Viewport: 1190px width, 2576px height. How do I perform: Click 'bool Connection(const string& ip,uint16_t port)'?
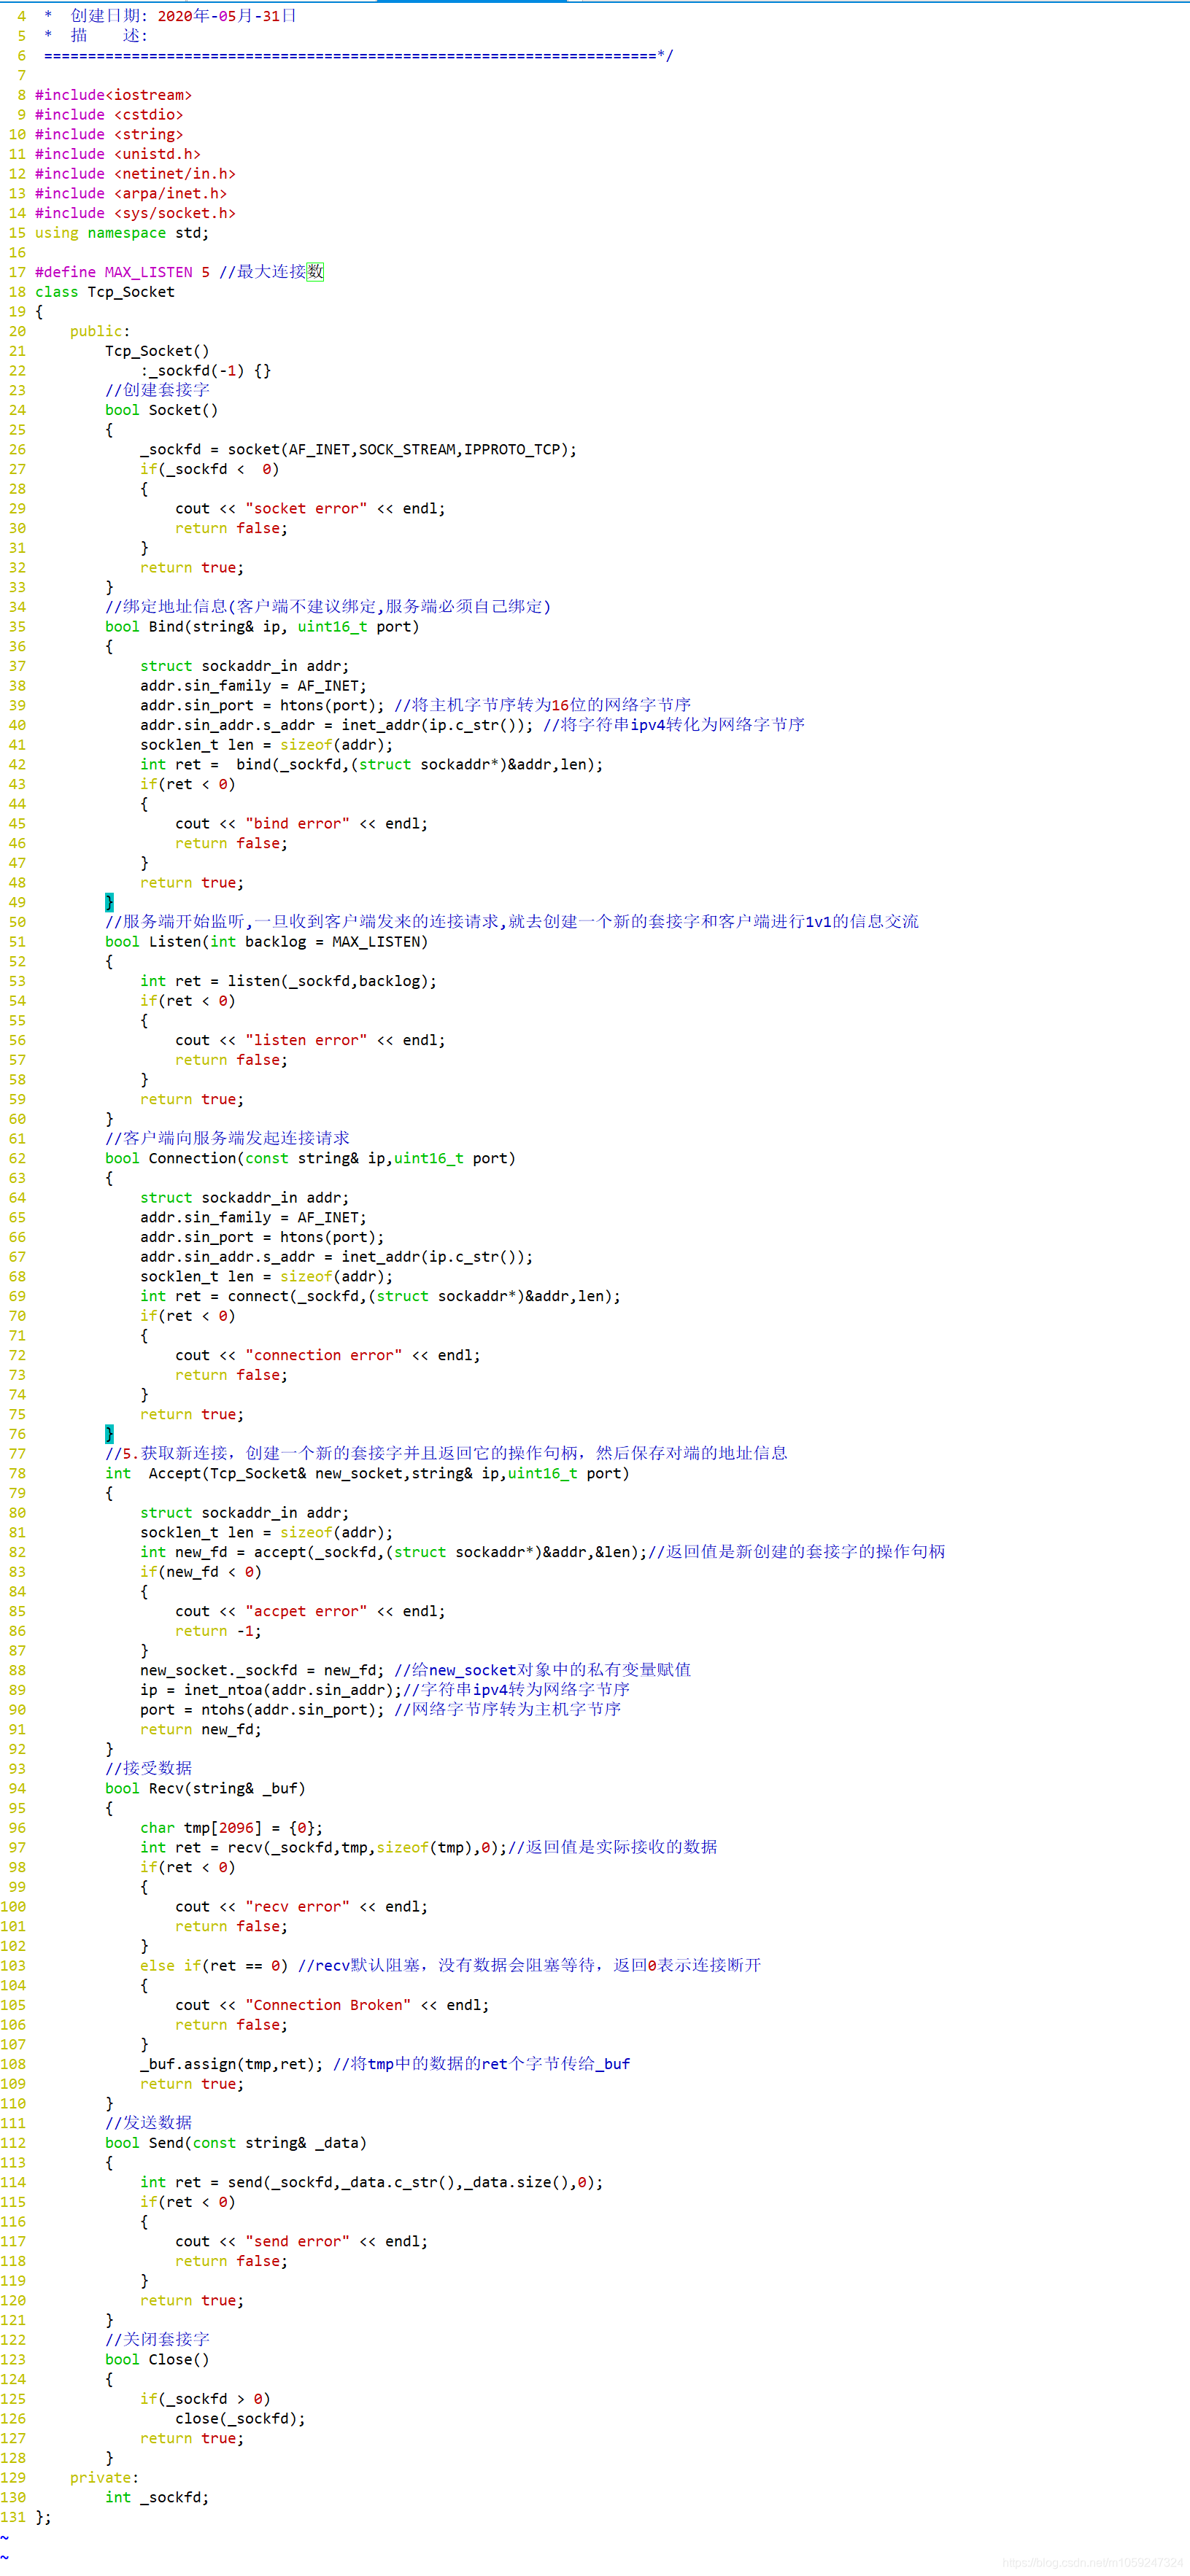(310, 1158)
